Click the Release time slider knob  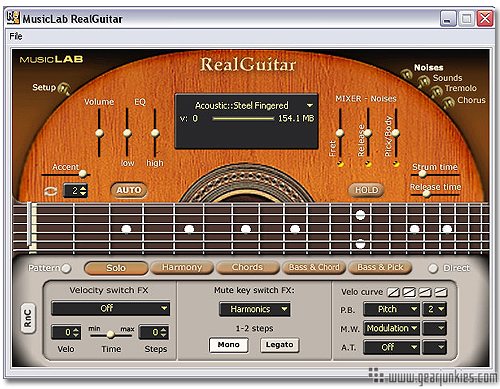[426, 194]
